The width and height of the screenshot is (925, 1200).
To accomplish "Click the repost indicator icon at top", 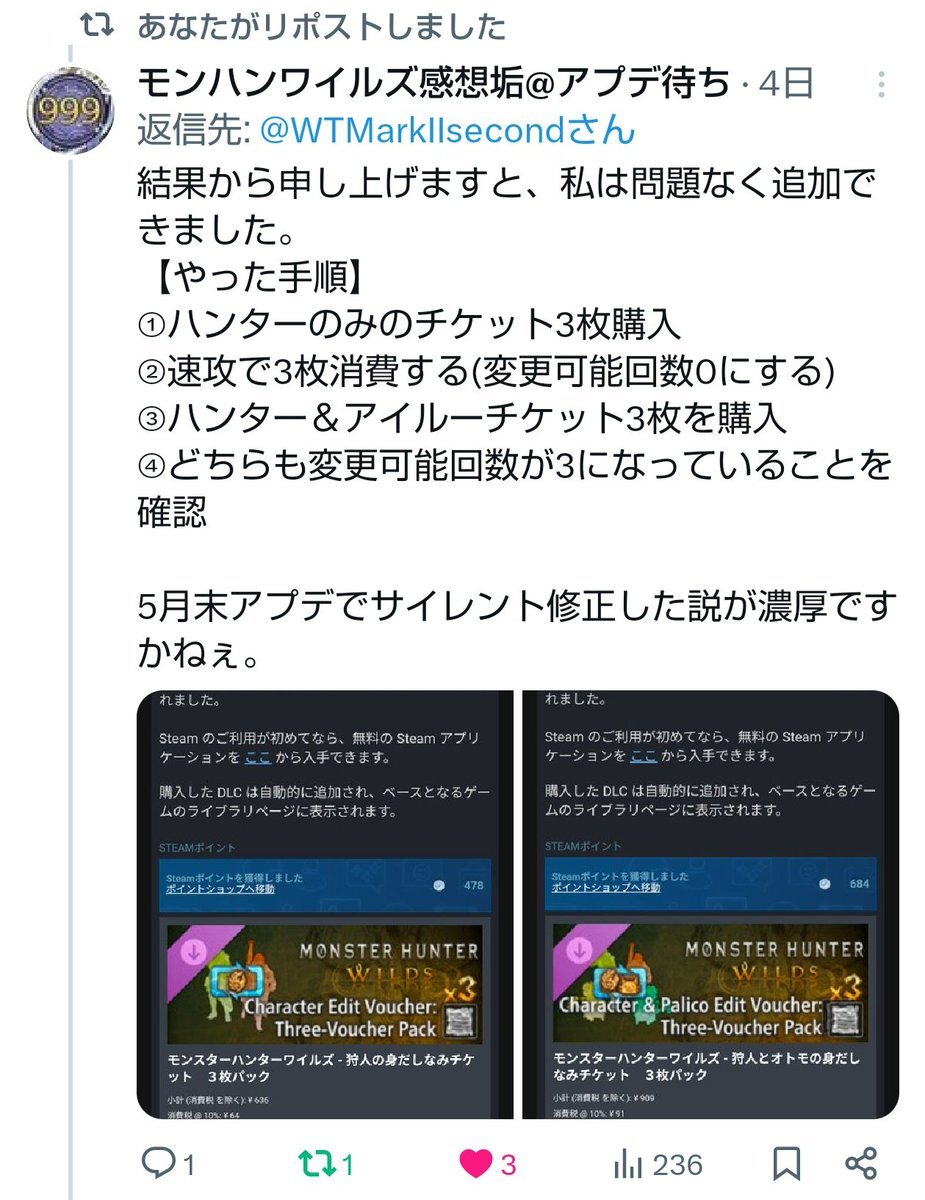I will pyautogui.click(x=95, y=28).
